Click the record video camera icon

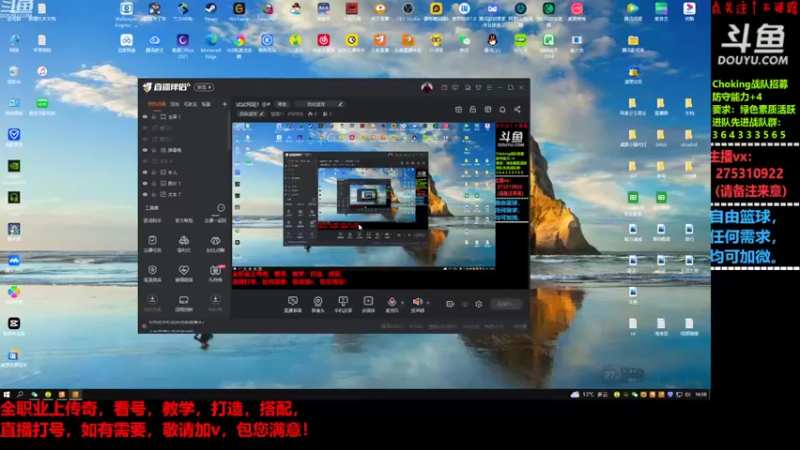(x=450, y=304)
